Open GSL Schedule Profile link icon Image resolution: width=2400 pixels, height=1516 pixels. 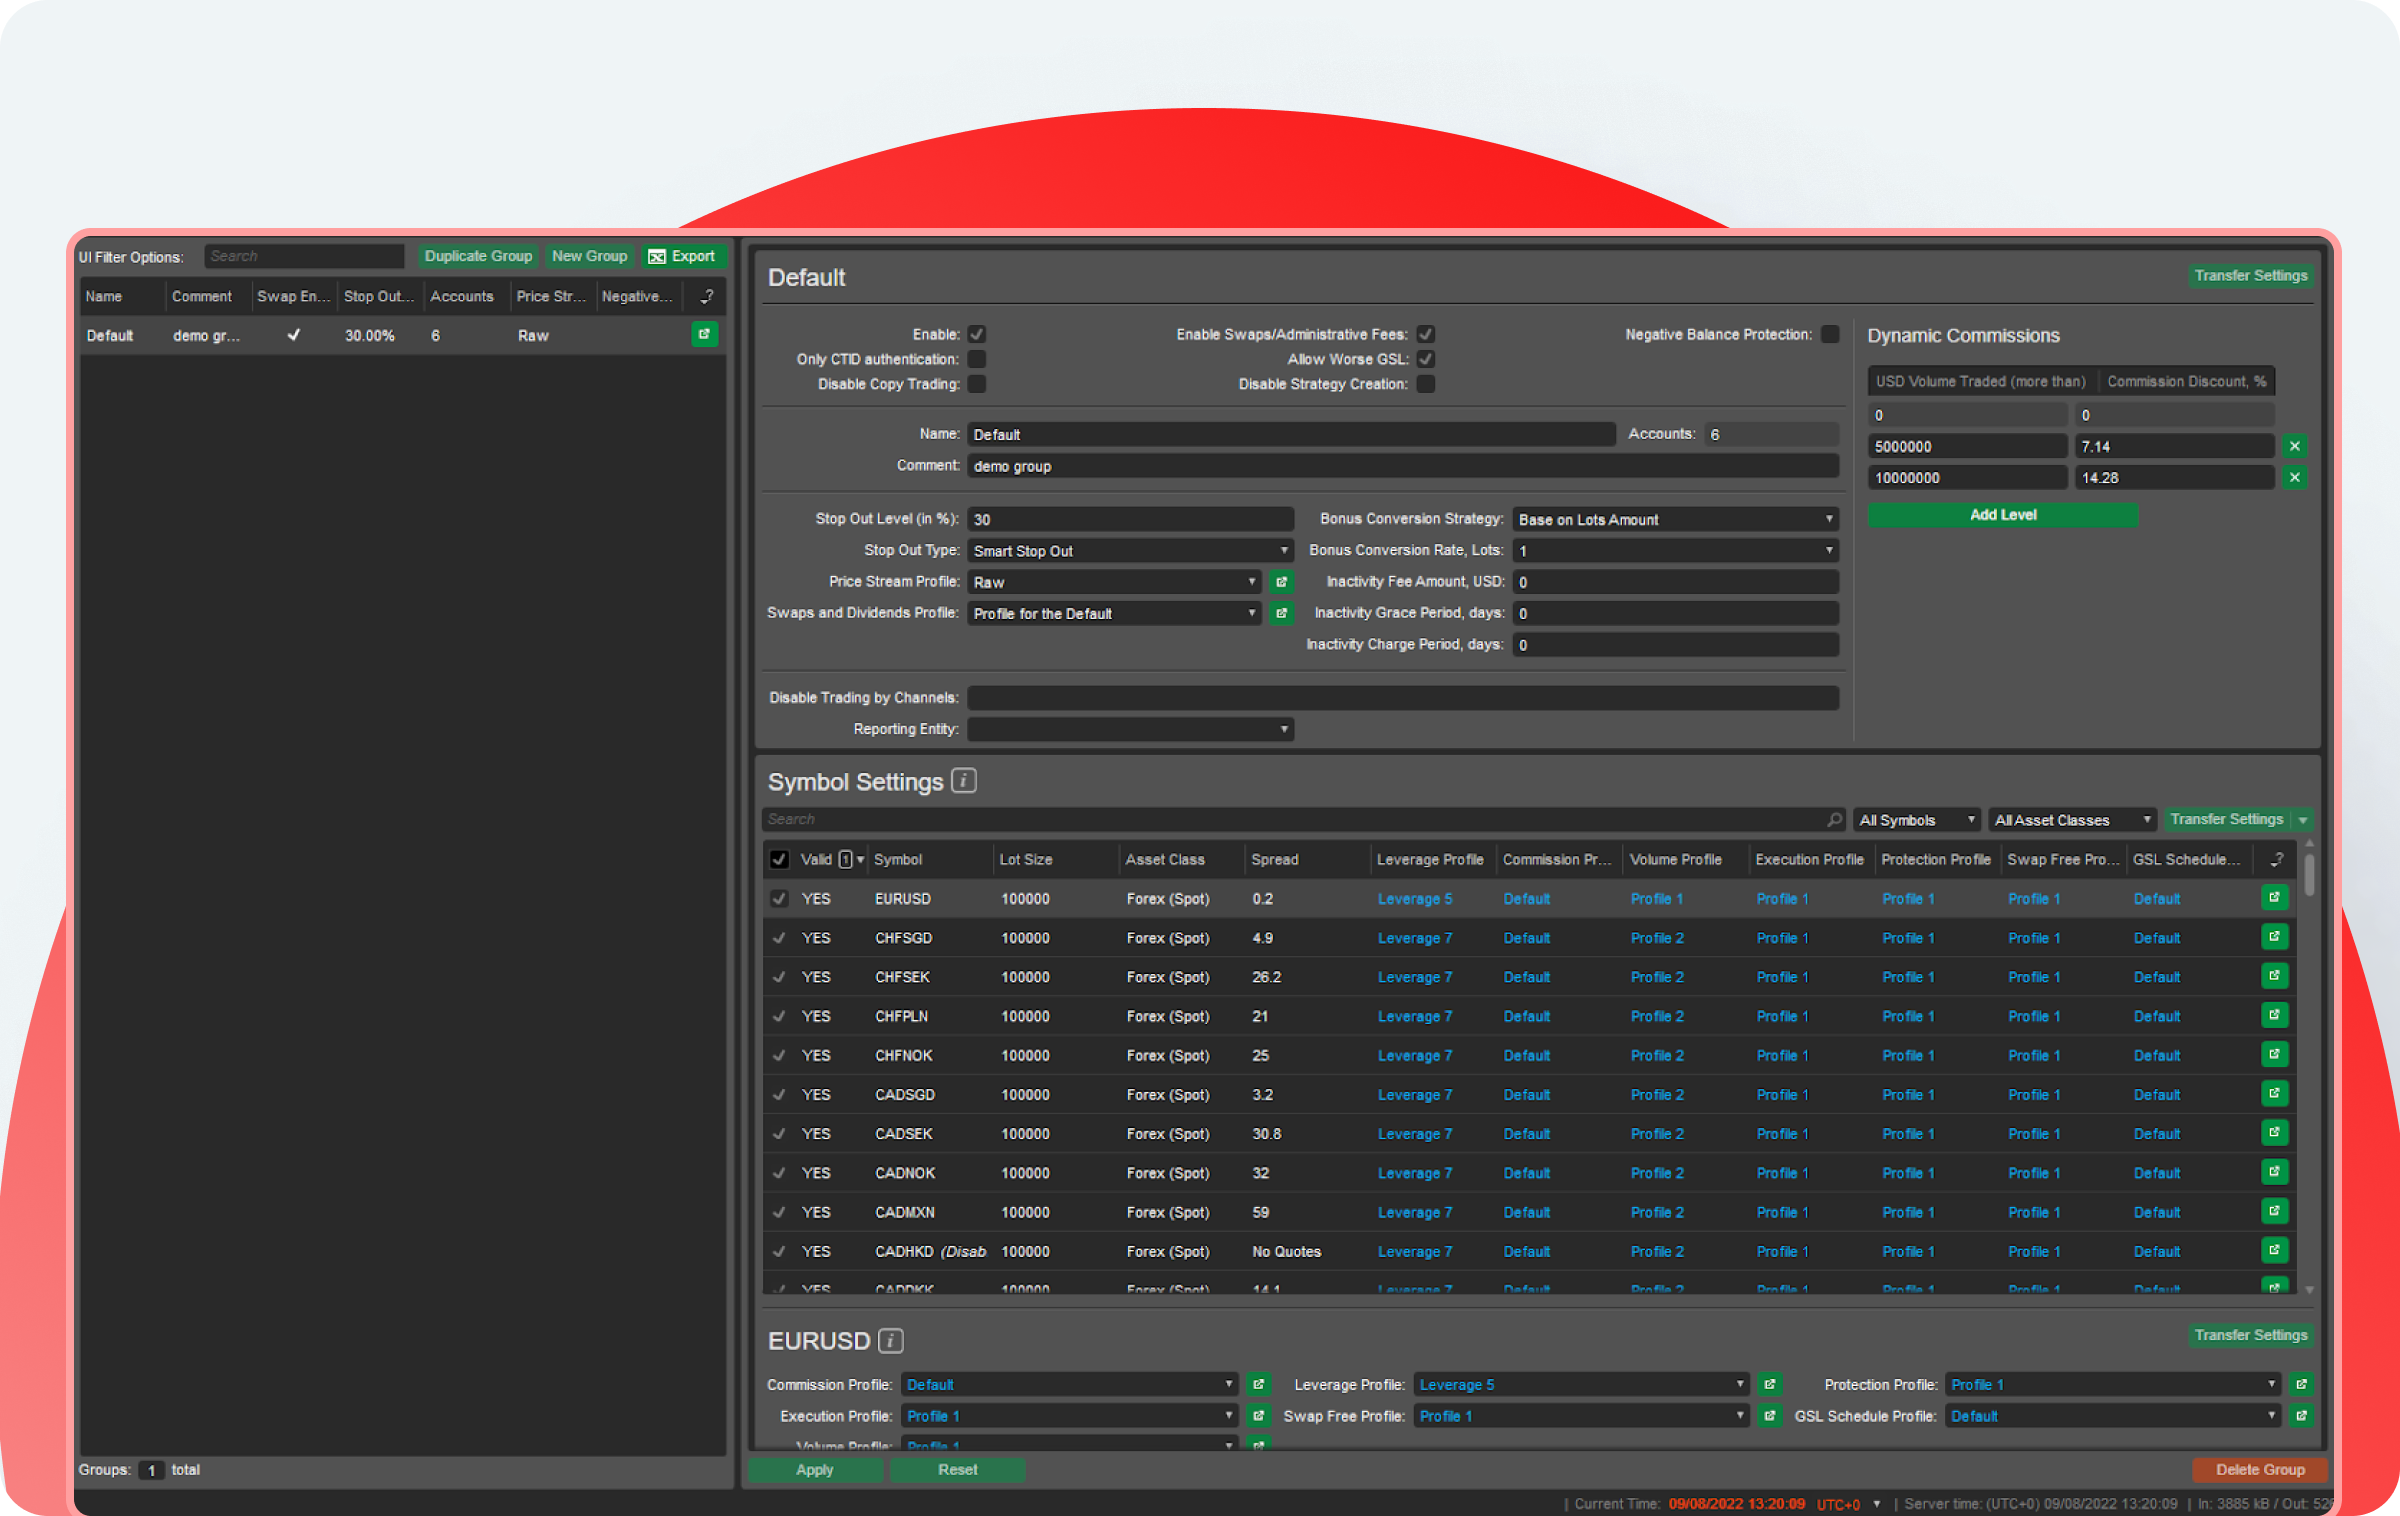(2301, 1416)
